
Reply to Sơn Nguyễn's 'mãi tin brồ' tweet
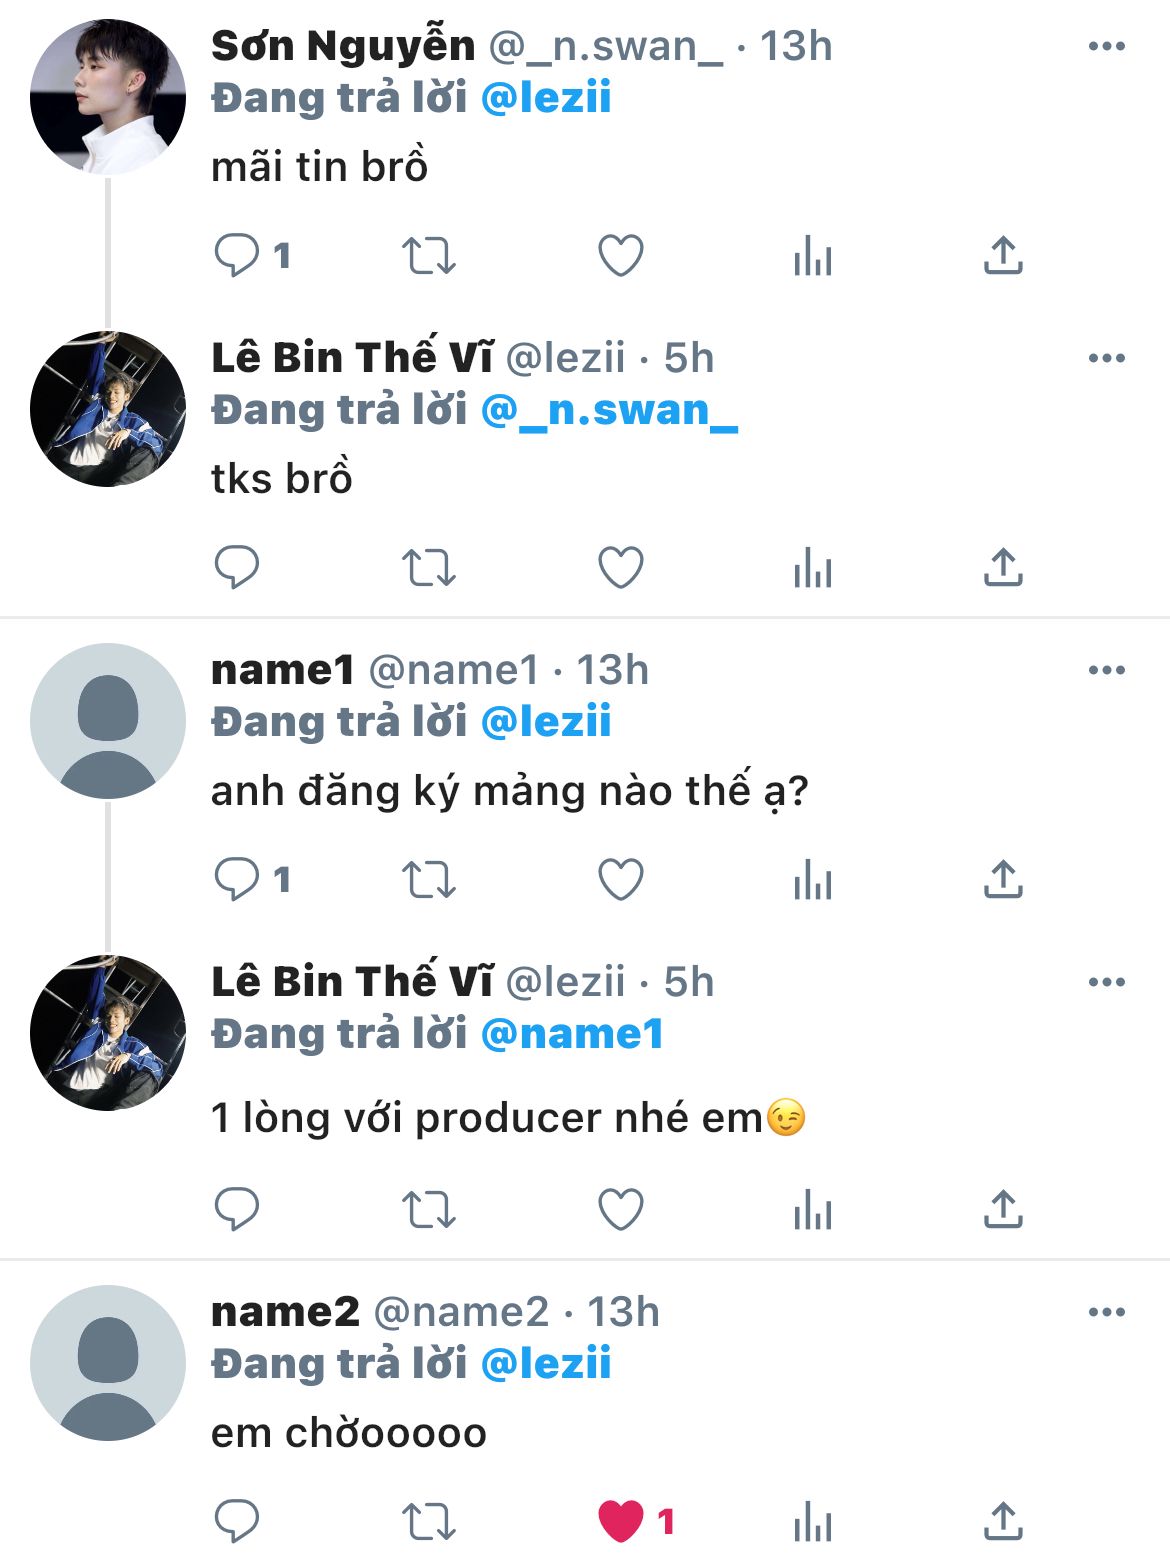237,255
